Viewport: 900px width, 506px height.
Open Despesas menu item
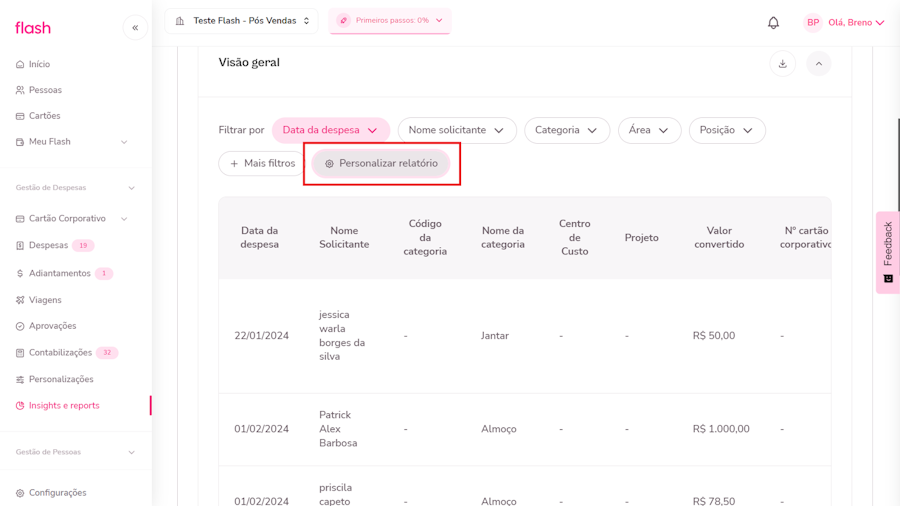[x=48, y=246]
